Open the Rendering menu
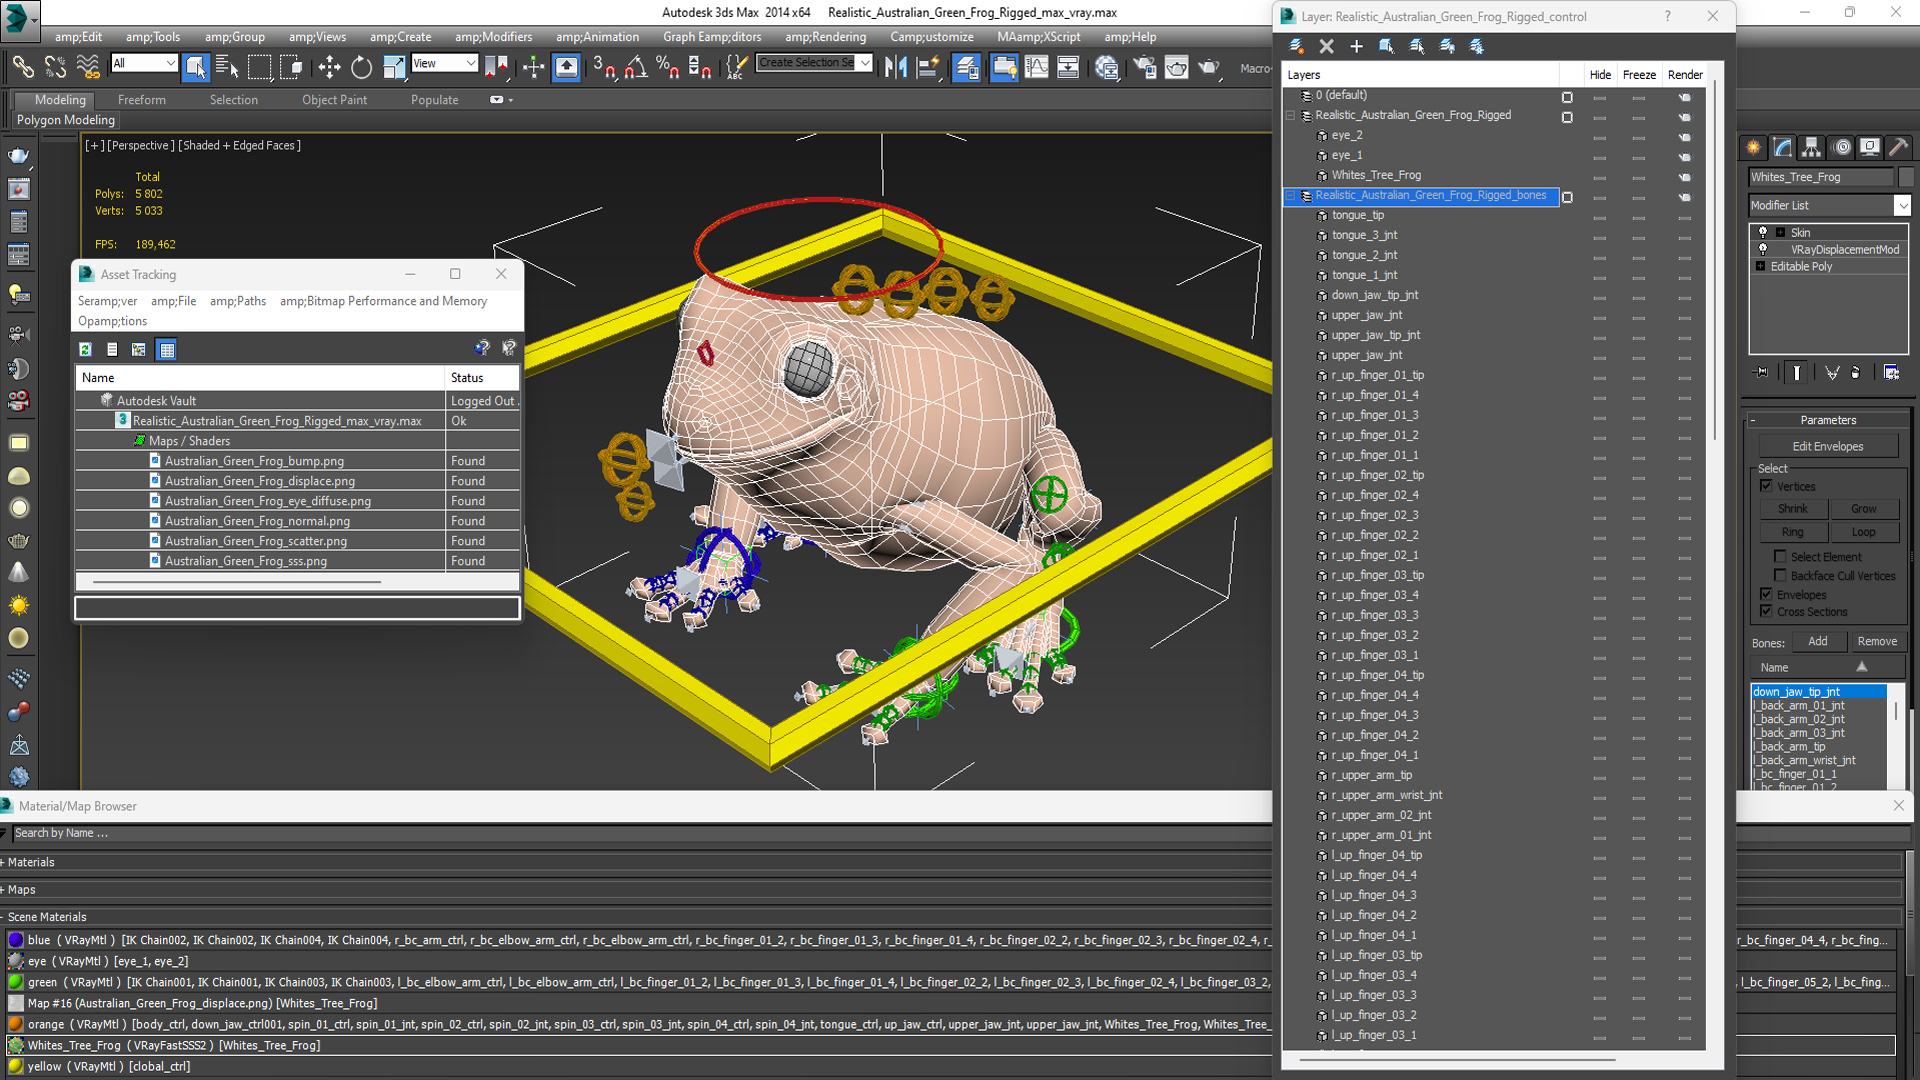 click(825, 37)
